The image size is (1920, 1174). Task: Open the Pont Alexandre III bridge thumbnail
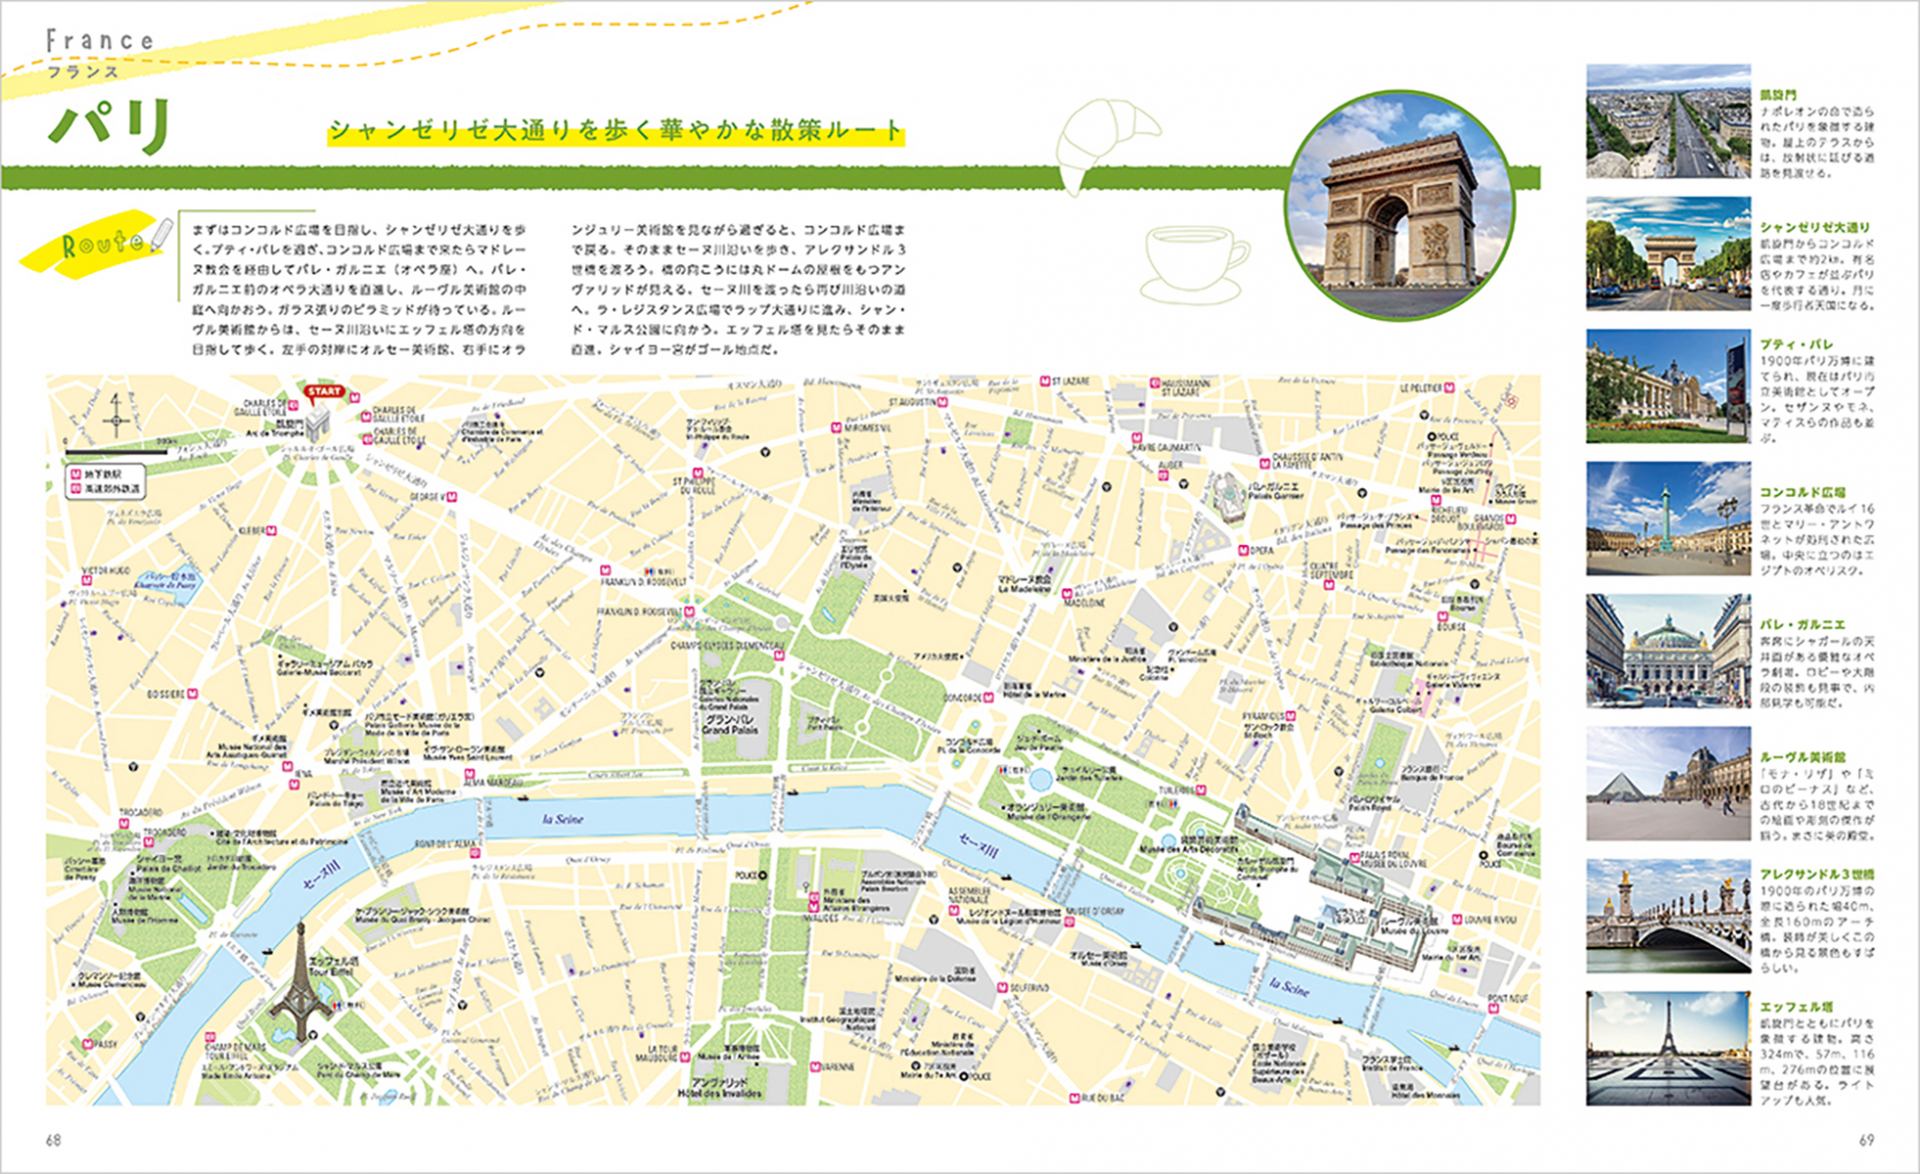tap(1668, 916)
